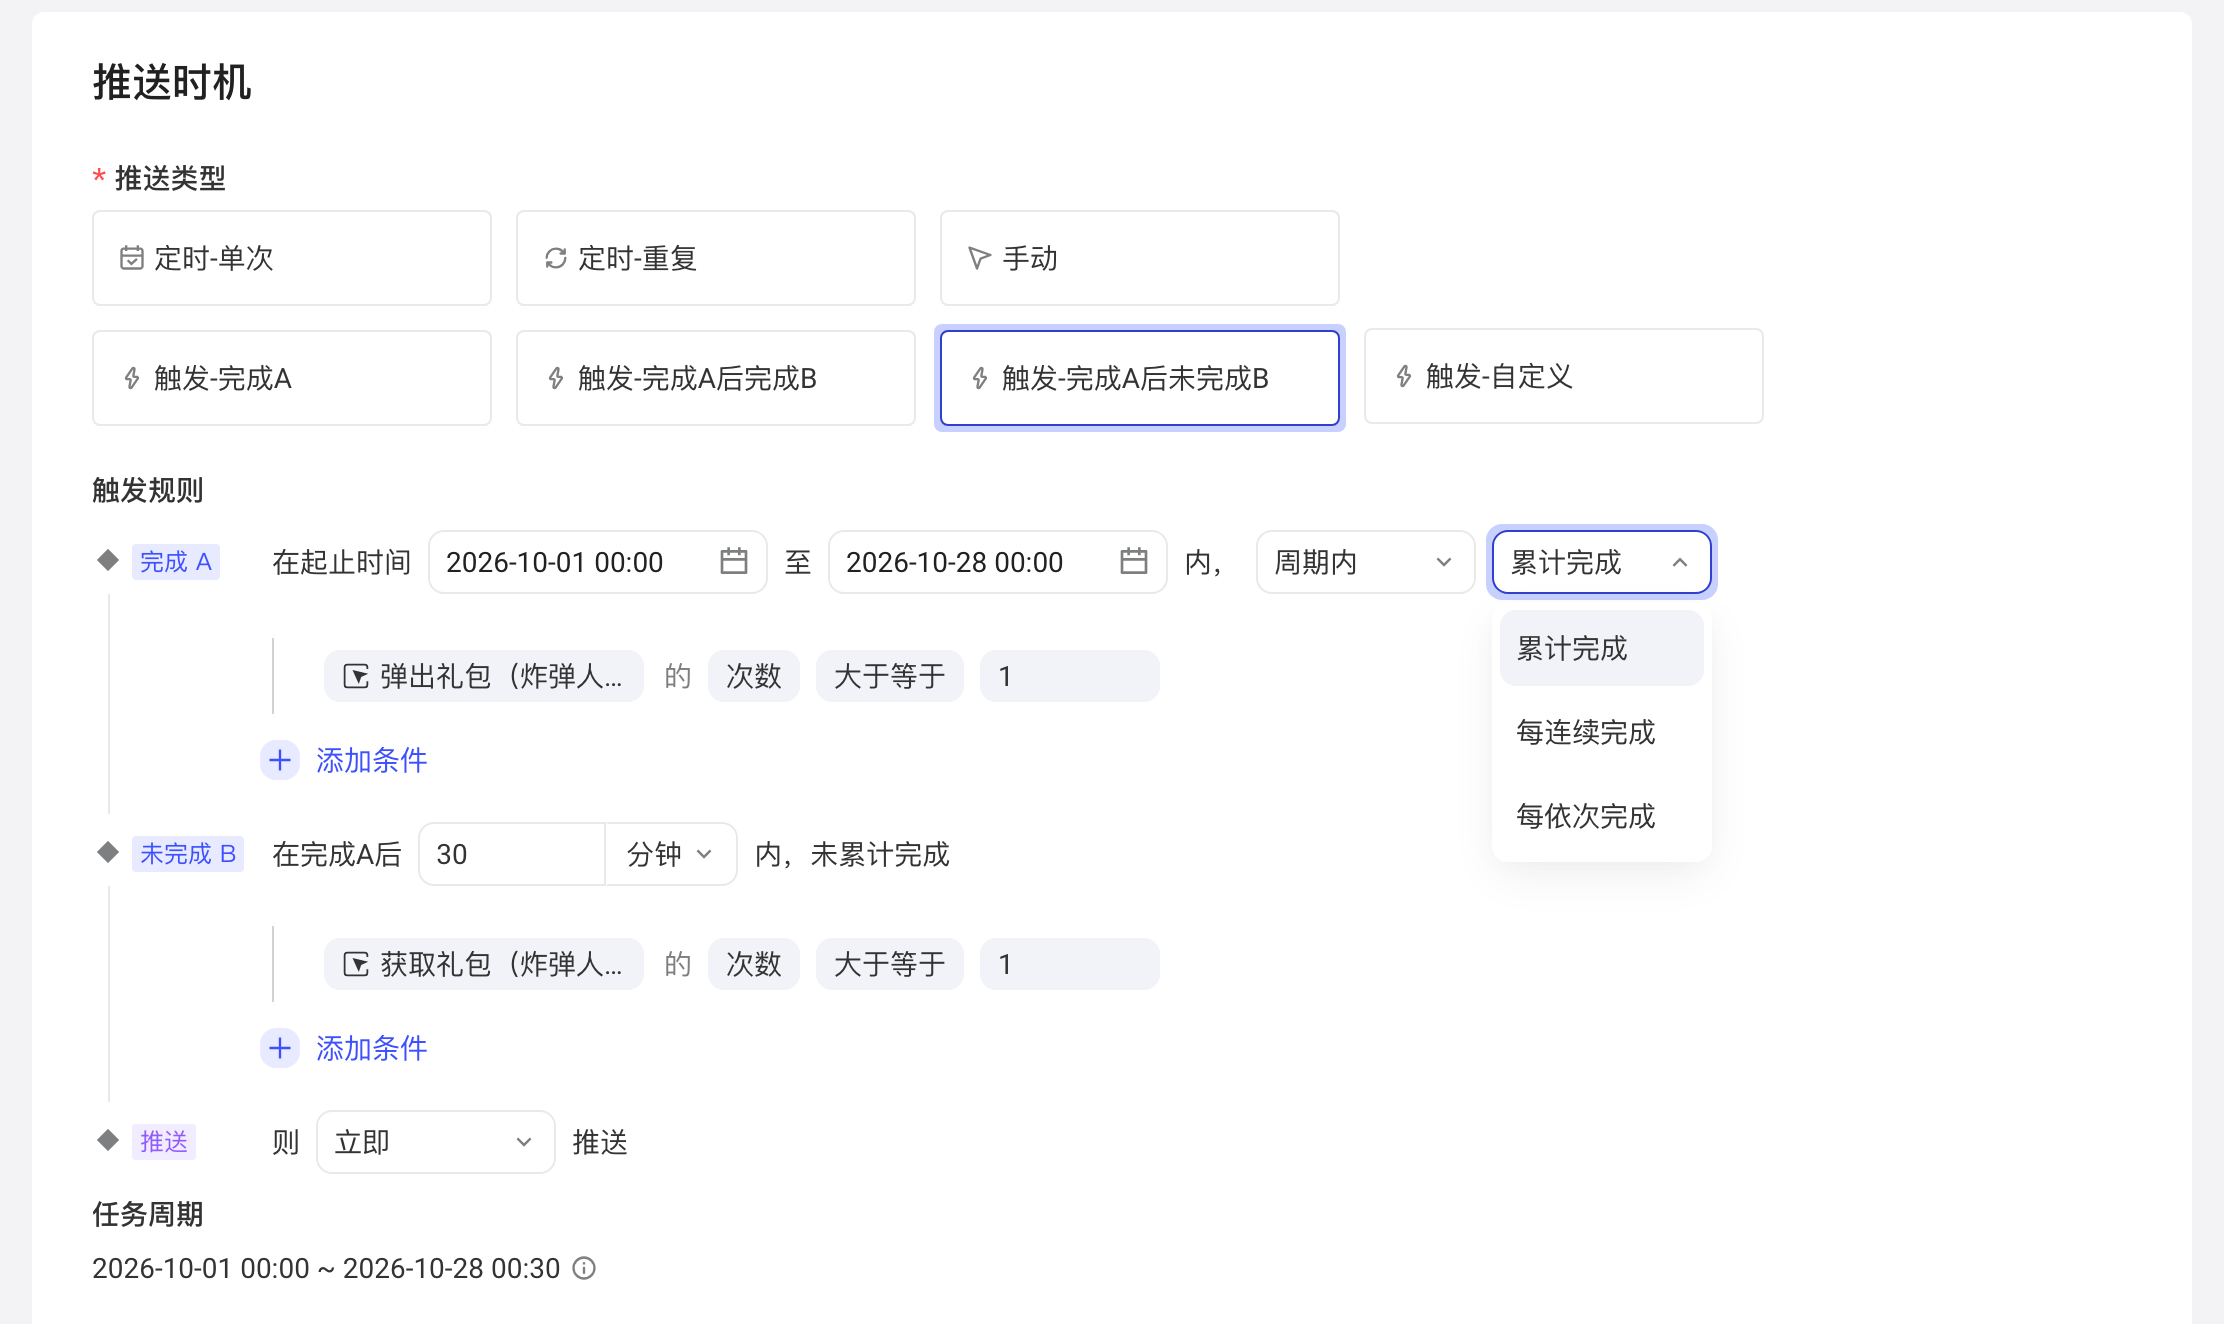2224x1324 pixels.
Task: Open the 立即 push timing dropdown
Action: point(436,1142)
